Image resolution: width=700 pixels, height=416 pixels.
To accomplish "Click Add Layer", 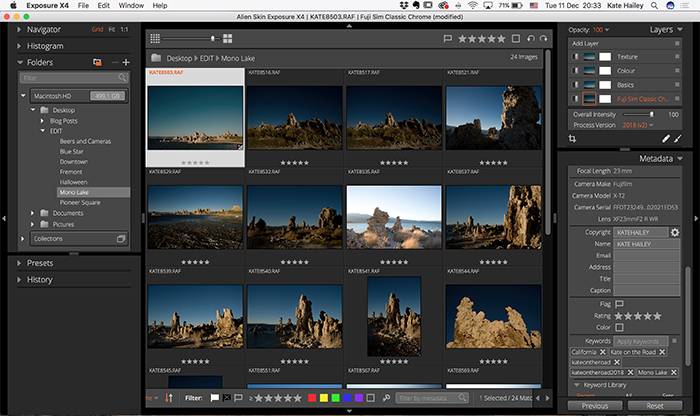I will [x=585, y=43].
